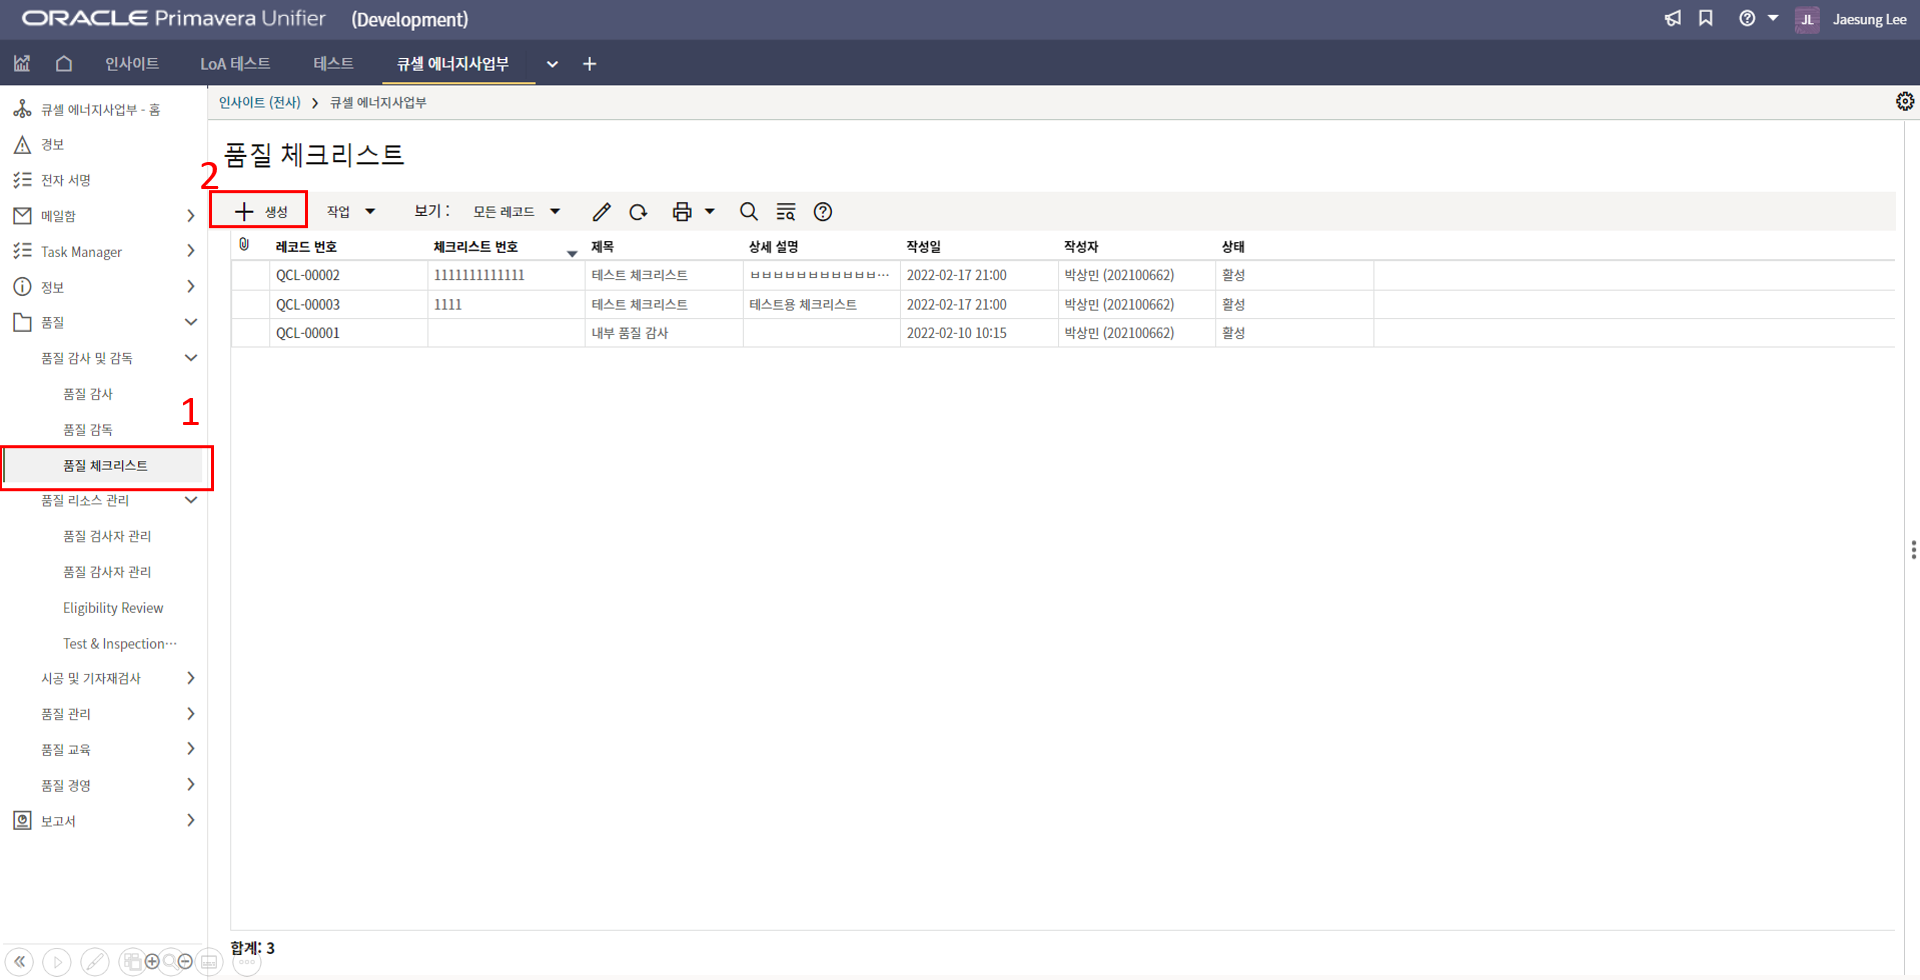Go to the home icon tab
1920x980 pixels.
click(x=64, y=64)
